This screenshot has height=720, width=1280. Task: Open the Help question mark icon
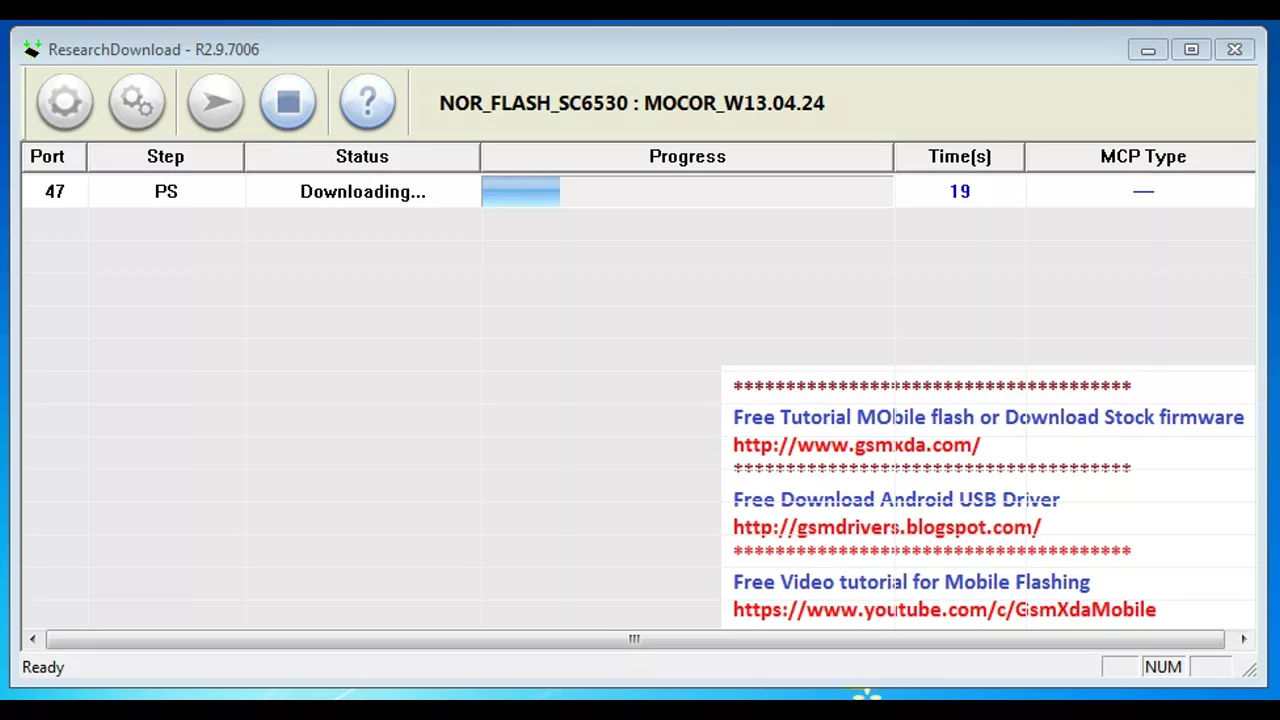pyautogui.click(x=368, y=102)
